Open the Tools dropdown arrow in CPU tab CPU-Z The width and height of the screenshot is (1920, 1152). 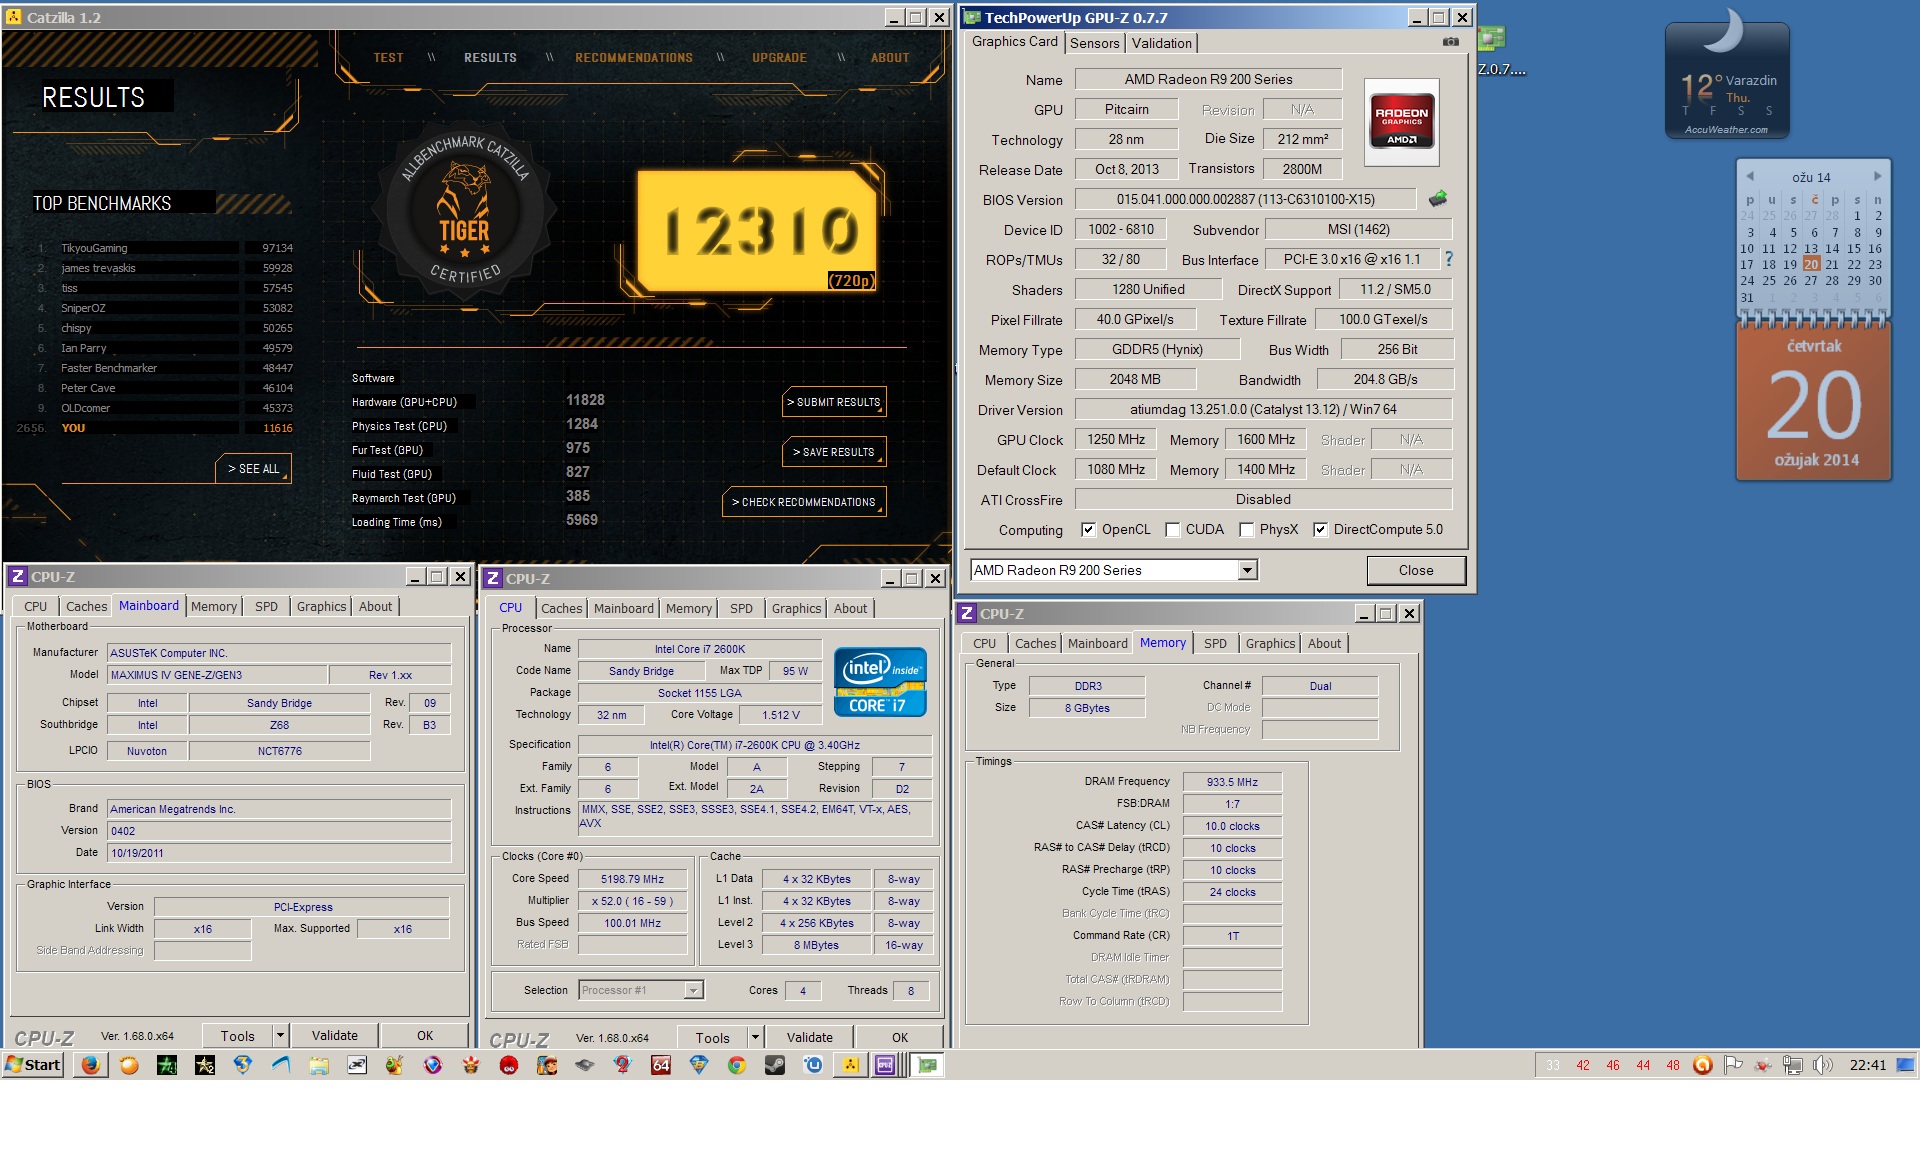756,1038
